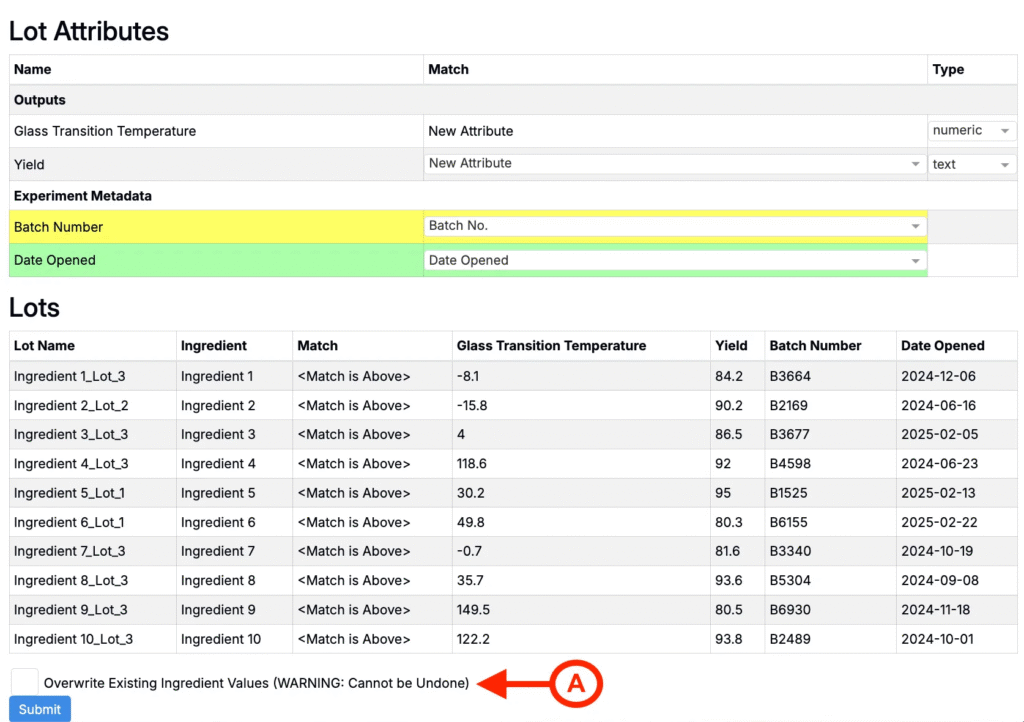1024x722 pixels.
Task: Select the Date Opened column header
Action: coord(941,345)
